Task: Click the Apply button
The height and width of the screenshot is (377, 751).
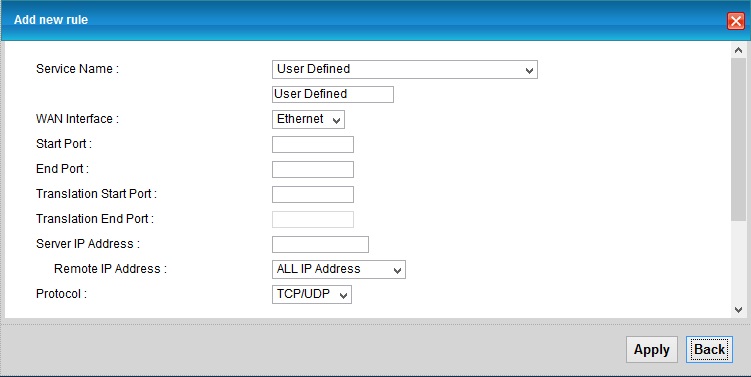Action: point(651,350)
